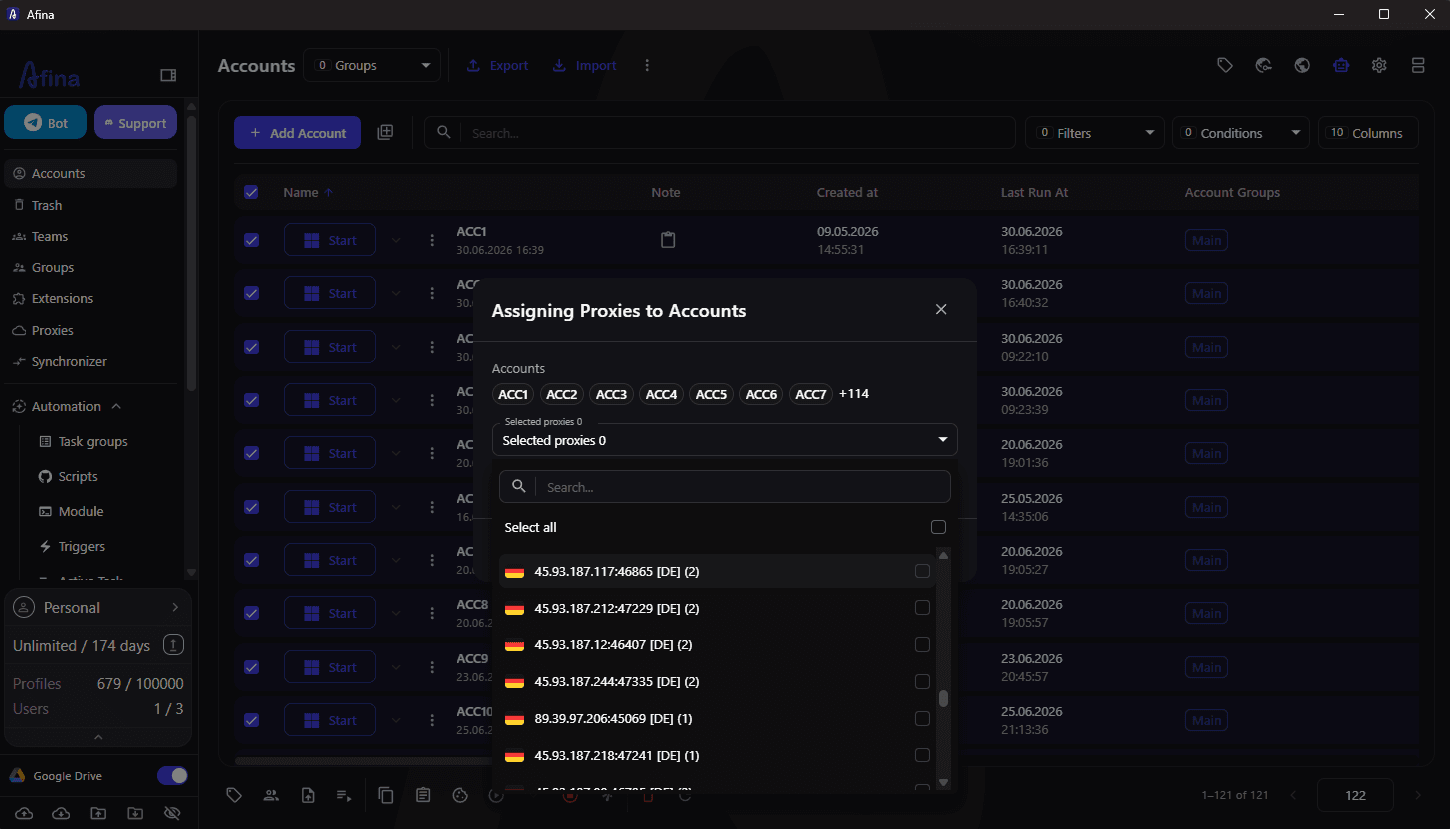The image size is (1450, 829).
Task: Click the upgrade arrow icon beside Unlimited plan
Action: 173,645
